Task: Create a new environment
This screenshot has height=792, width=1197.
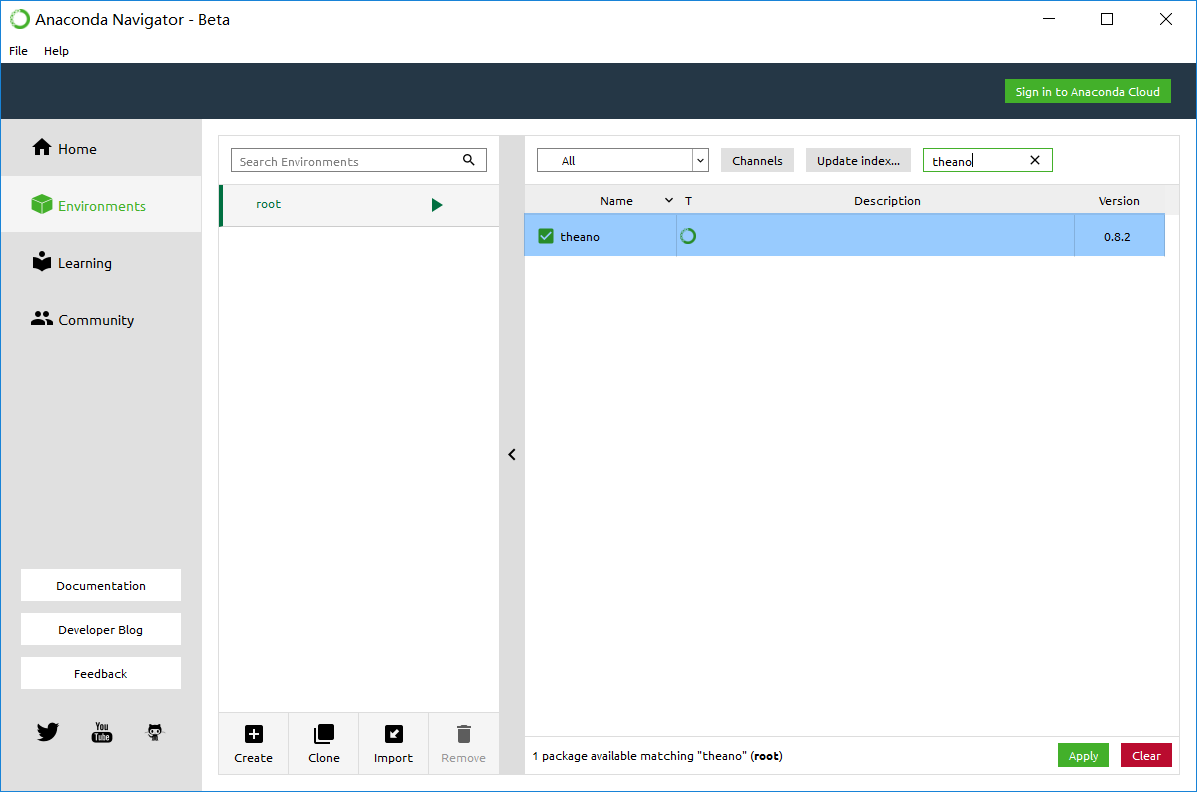Action: coord(253,743)
